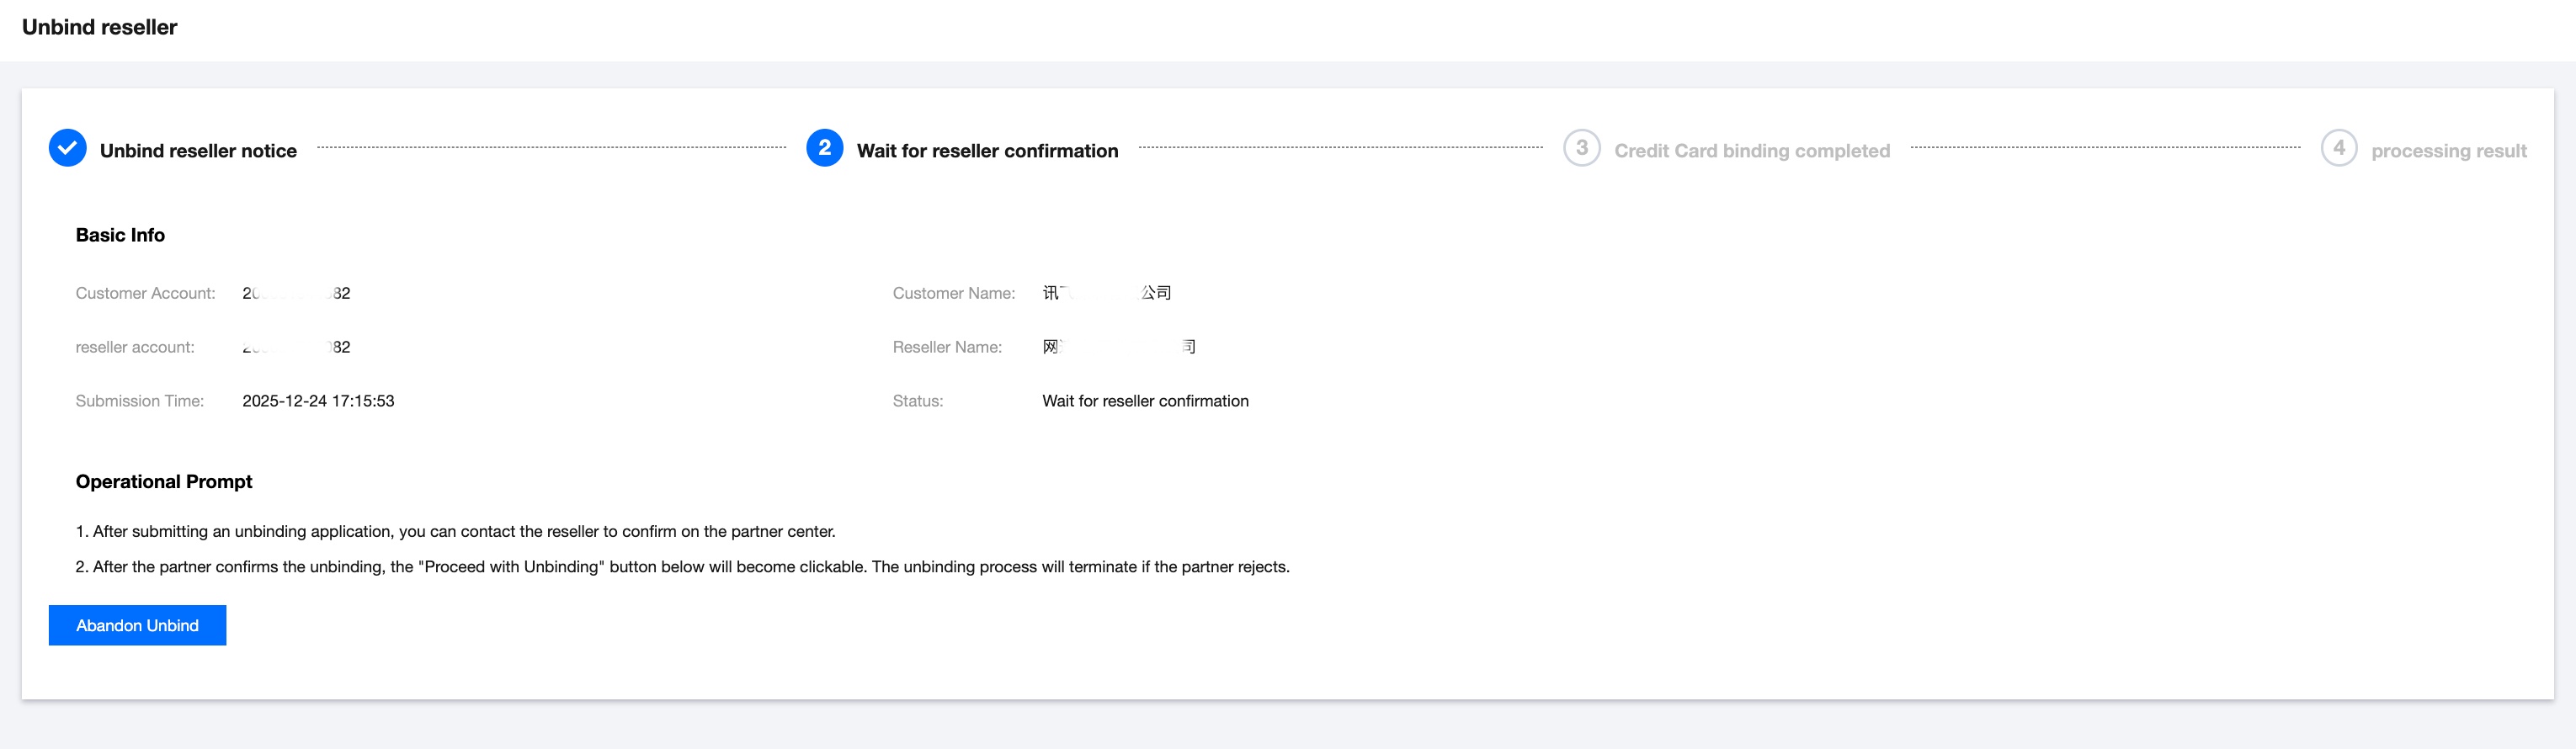This screenshot has height=749, width=2576.
Task: Click the step 4 number circle
Action: pos(2338,148)
